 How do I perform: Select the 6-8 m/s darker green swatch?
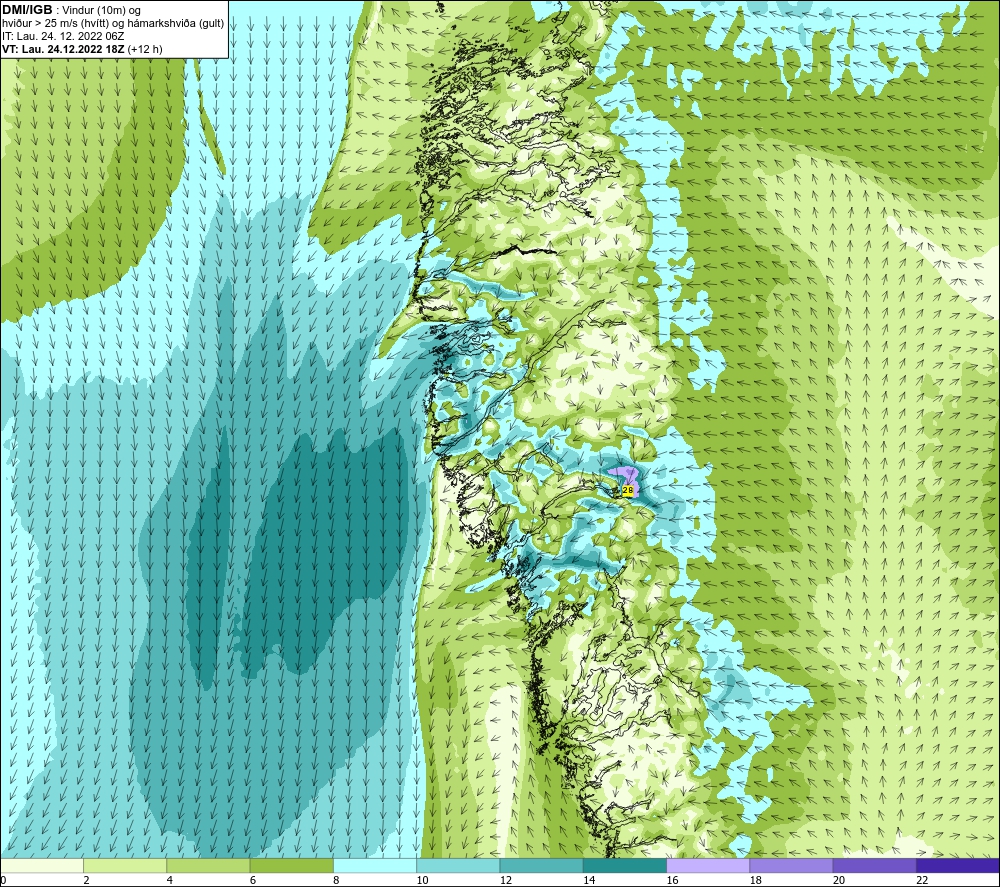coord(291,866)
